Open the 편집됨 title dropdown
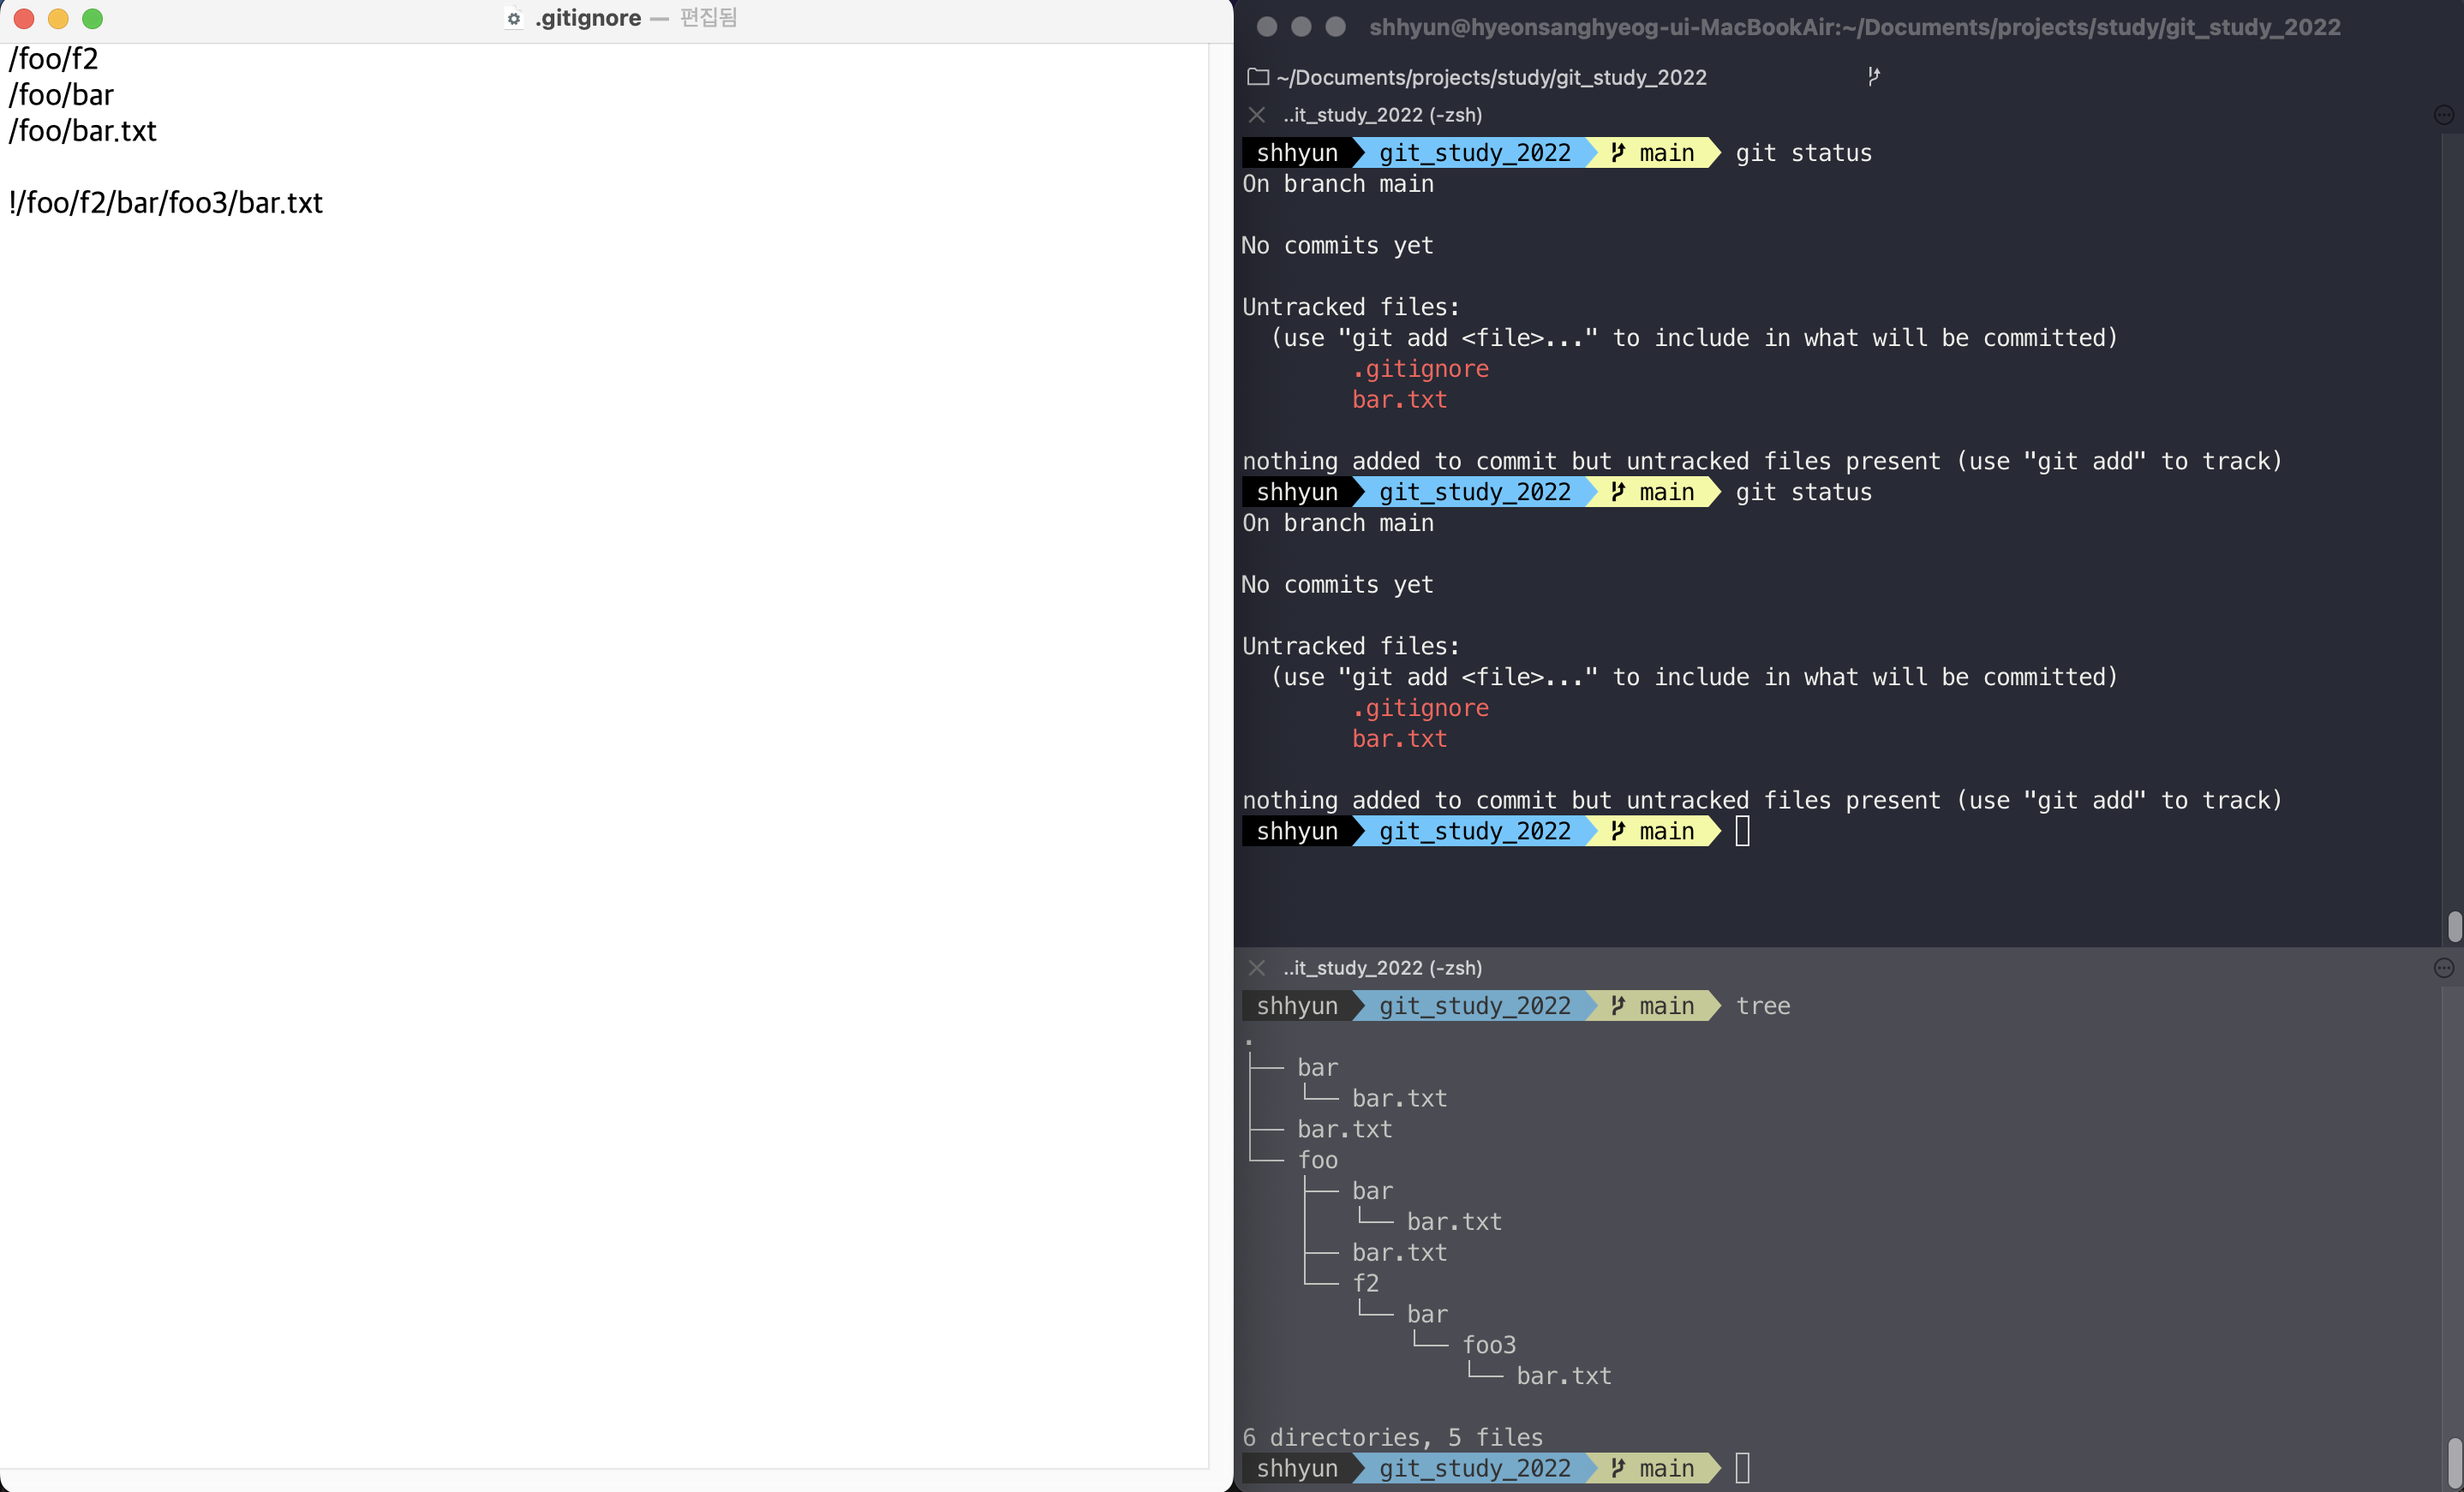 point(708,18)
